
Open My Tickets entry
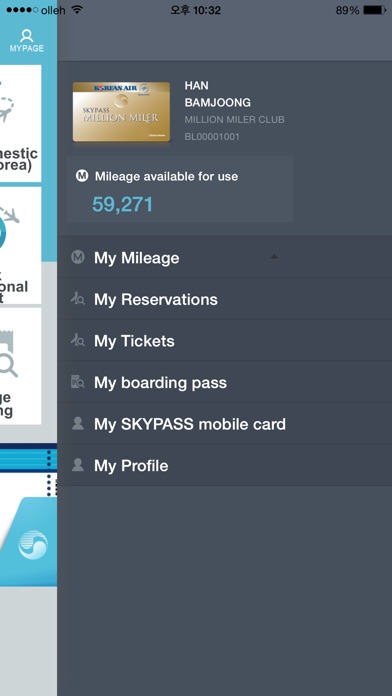point(225,340)
